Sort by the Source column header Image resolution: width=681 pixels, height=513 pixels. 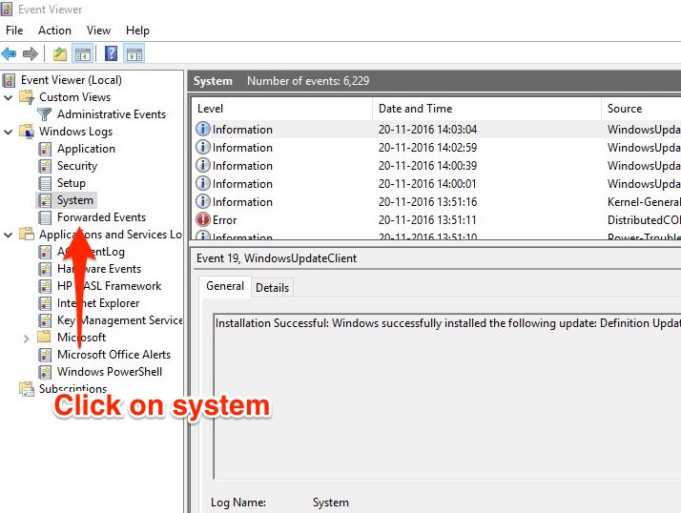pos(641,109)
